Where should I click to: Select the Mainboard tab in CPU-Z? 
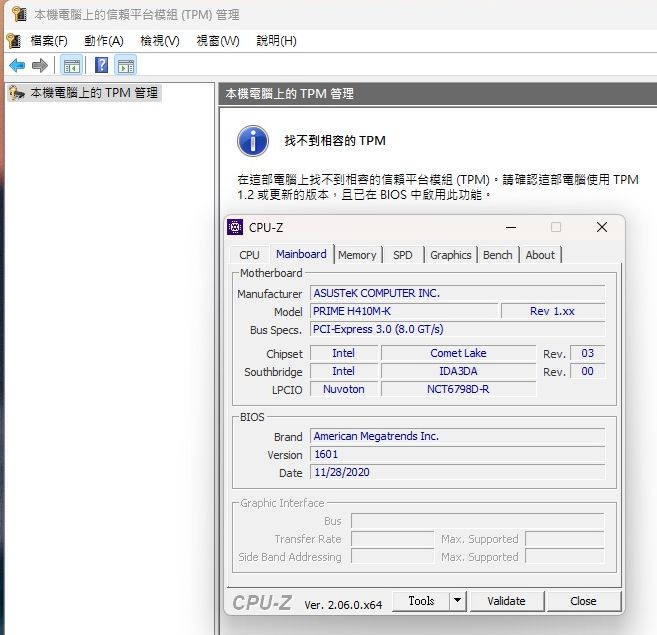(301, 254)
